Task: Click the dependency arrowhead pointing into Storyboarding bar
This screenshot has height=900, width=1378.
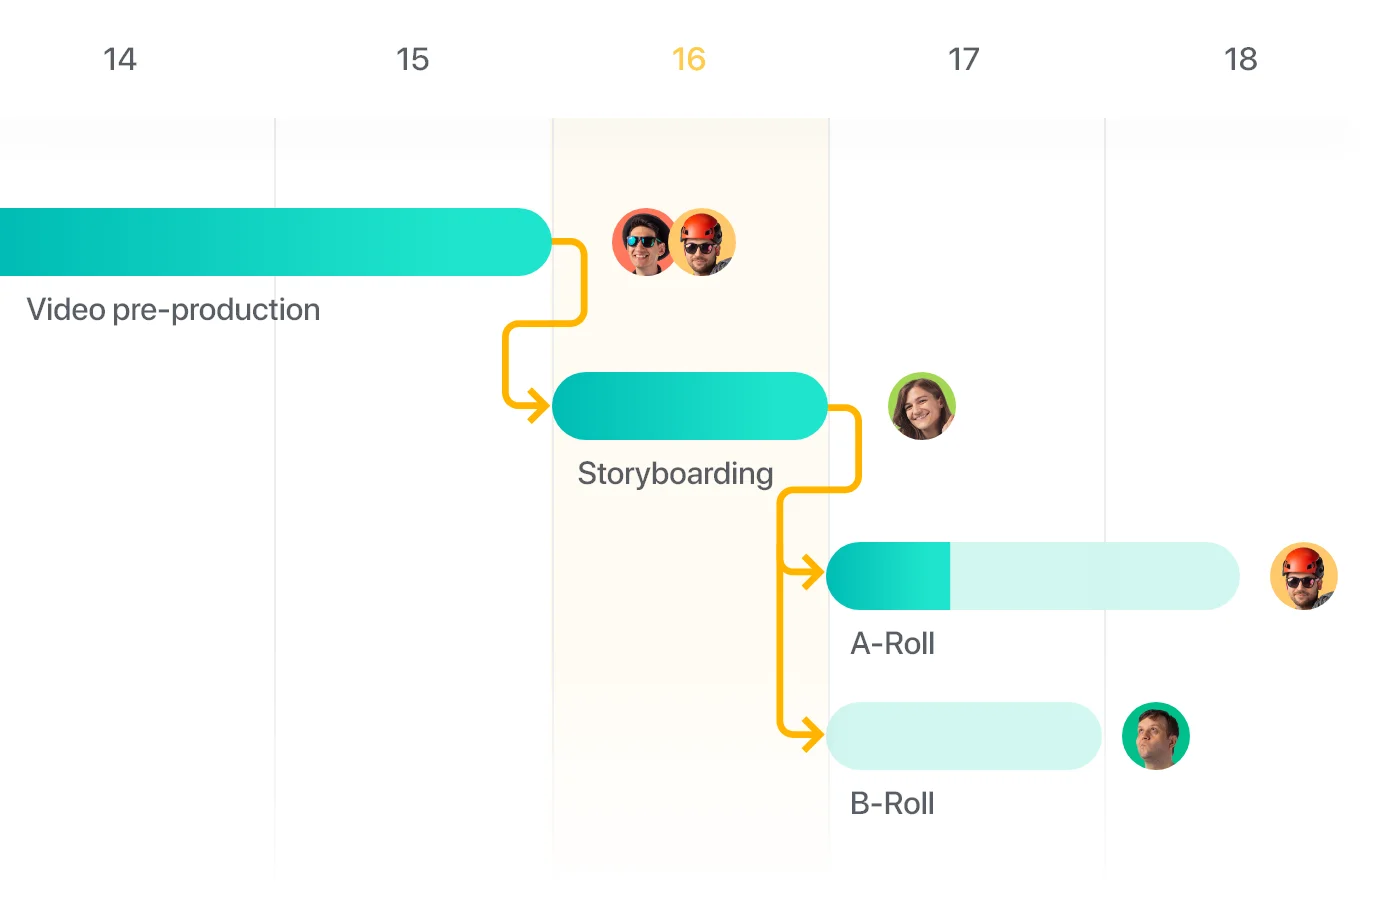Action: pyautogui.click(x=538, y=406)
